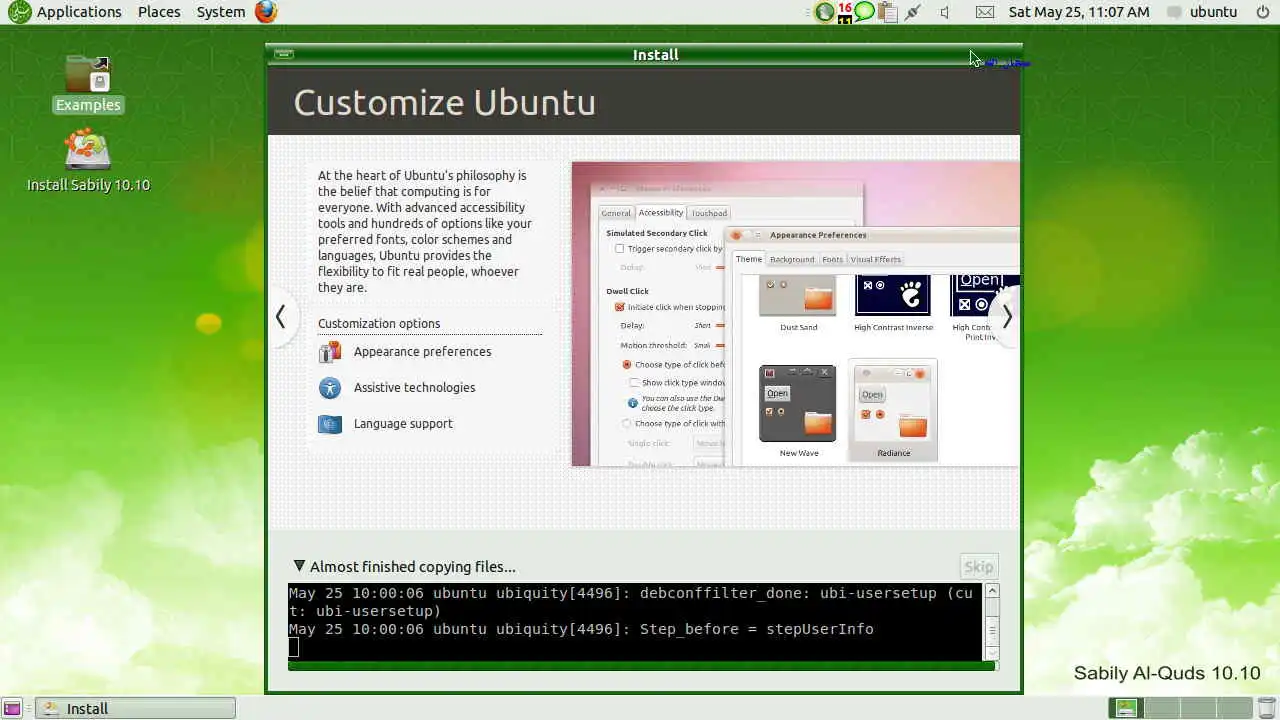Open the ubuntu user menu
The width and height of the screenshot is (1280, 720).
point(1203,12)
